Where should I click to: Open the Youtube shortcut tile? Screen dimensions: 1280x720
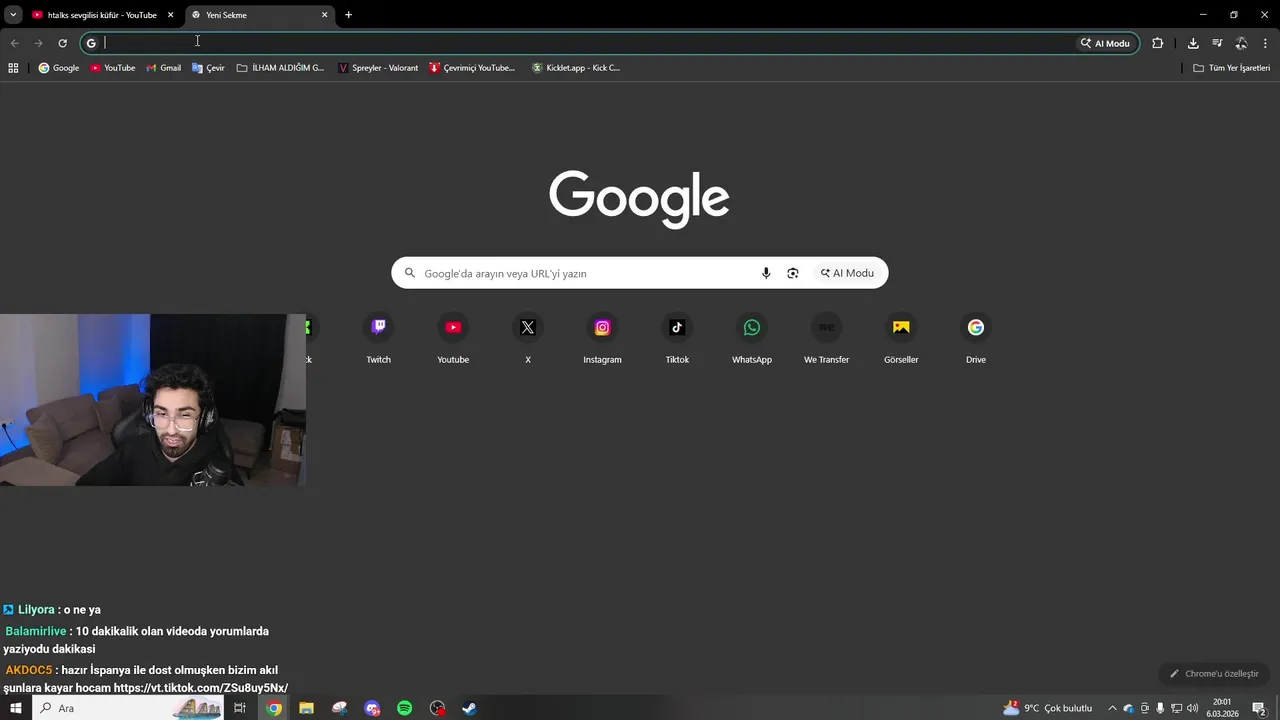pos(453,339)
